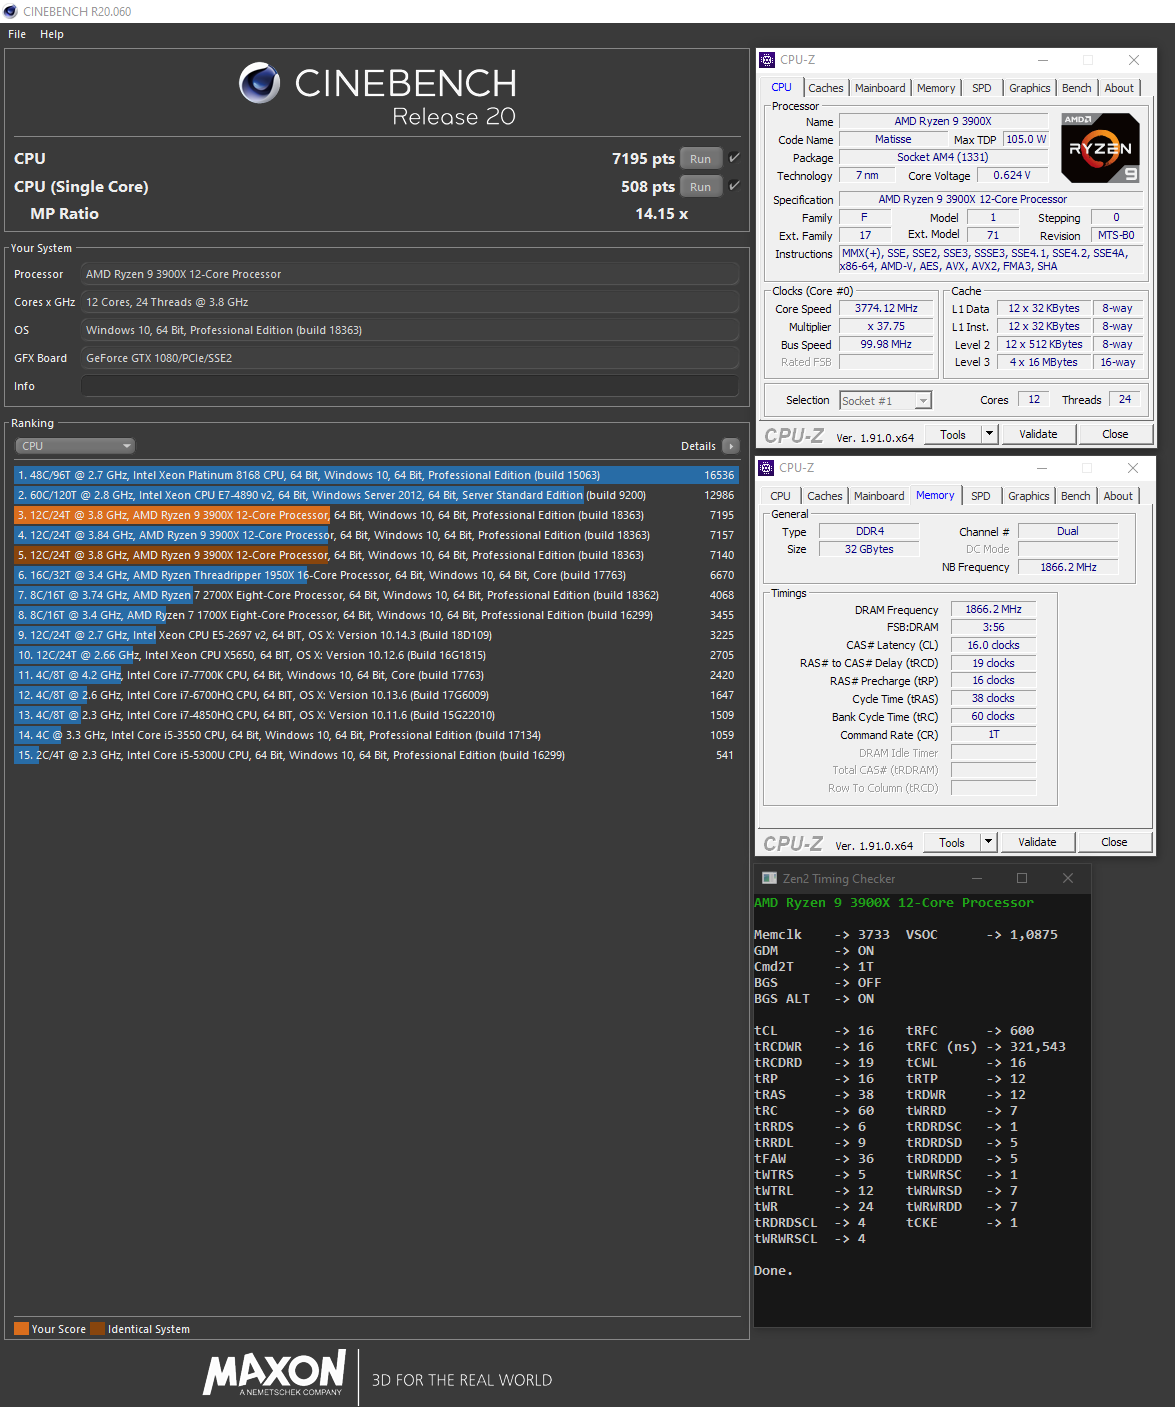1175x1407 pixels.
Task: Open Caches tab in lower CPU-Z window
Action: click(x=825, y=496)
